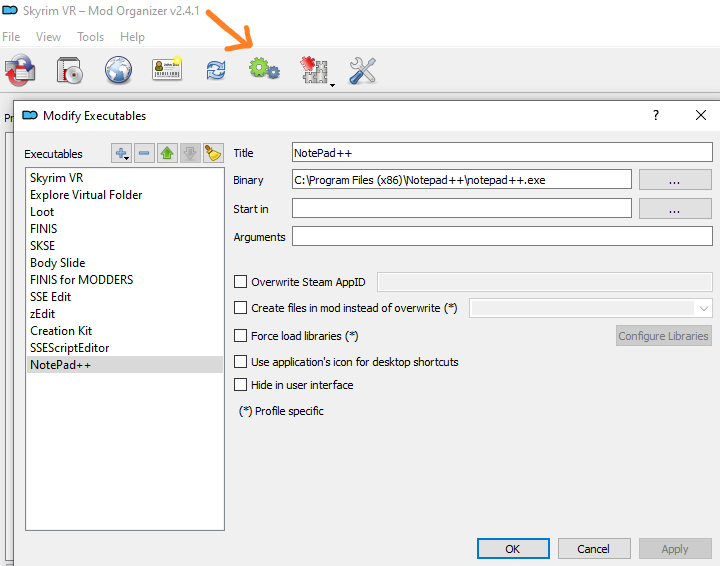The height and width of the screenshot is (566, 720).
Task: Move executable up with green arrow
Action: click(x=167, y=153)
